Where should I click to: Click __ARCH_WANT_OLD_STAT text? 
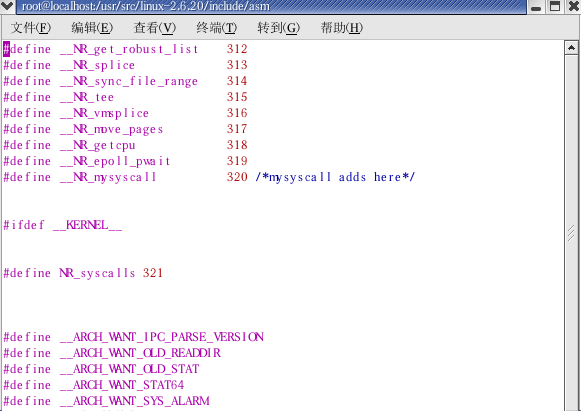129,369
